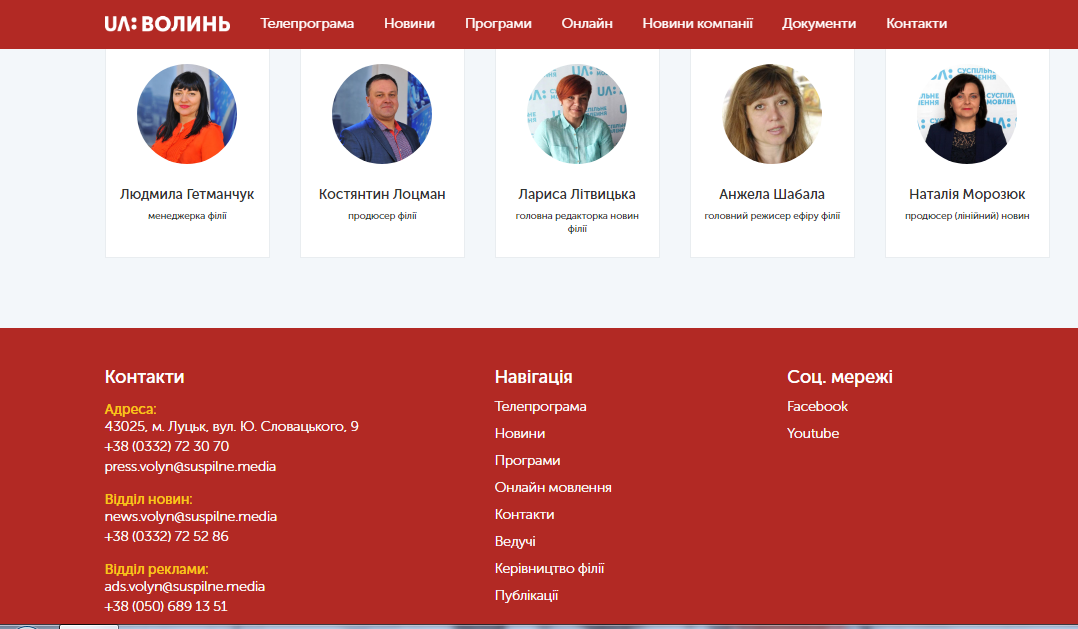Screen dimensions: 1078x629
Task: Open Контакти in the header menu
Action: (x=916, y=23)
